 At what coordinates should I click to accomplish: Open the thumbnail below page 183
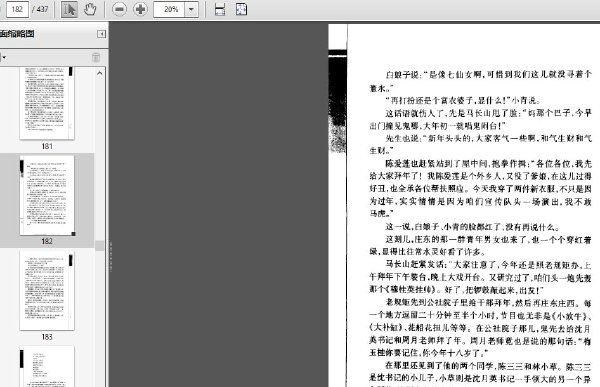(47, 366)
